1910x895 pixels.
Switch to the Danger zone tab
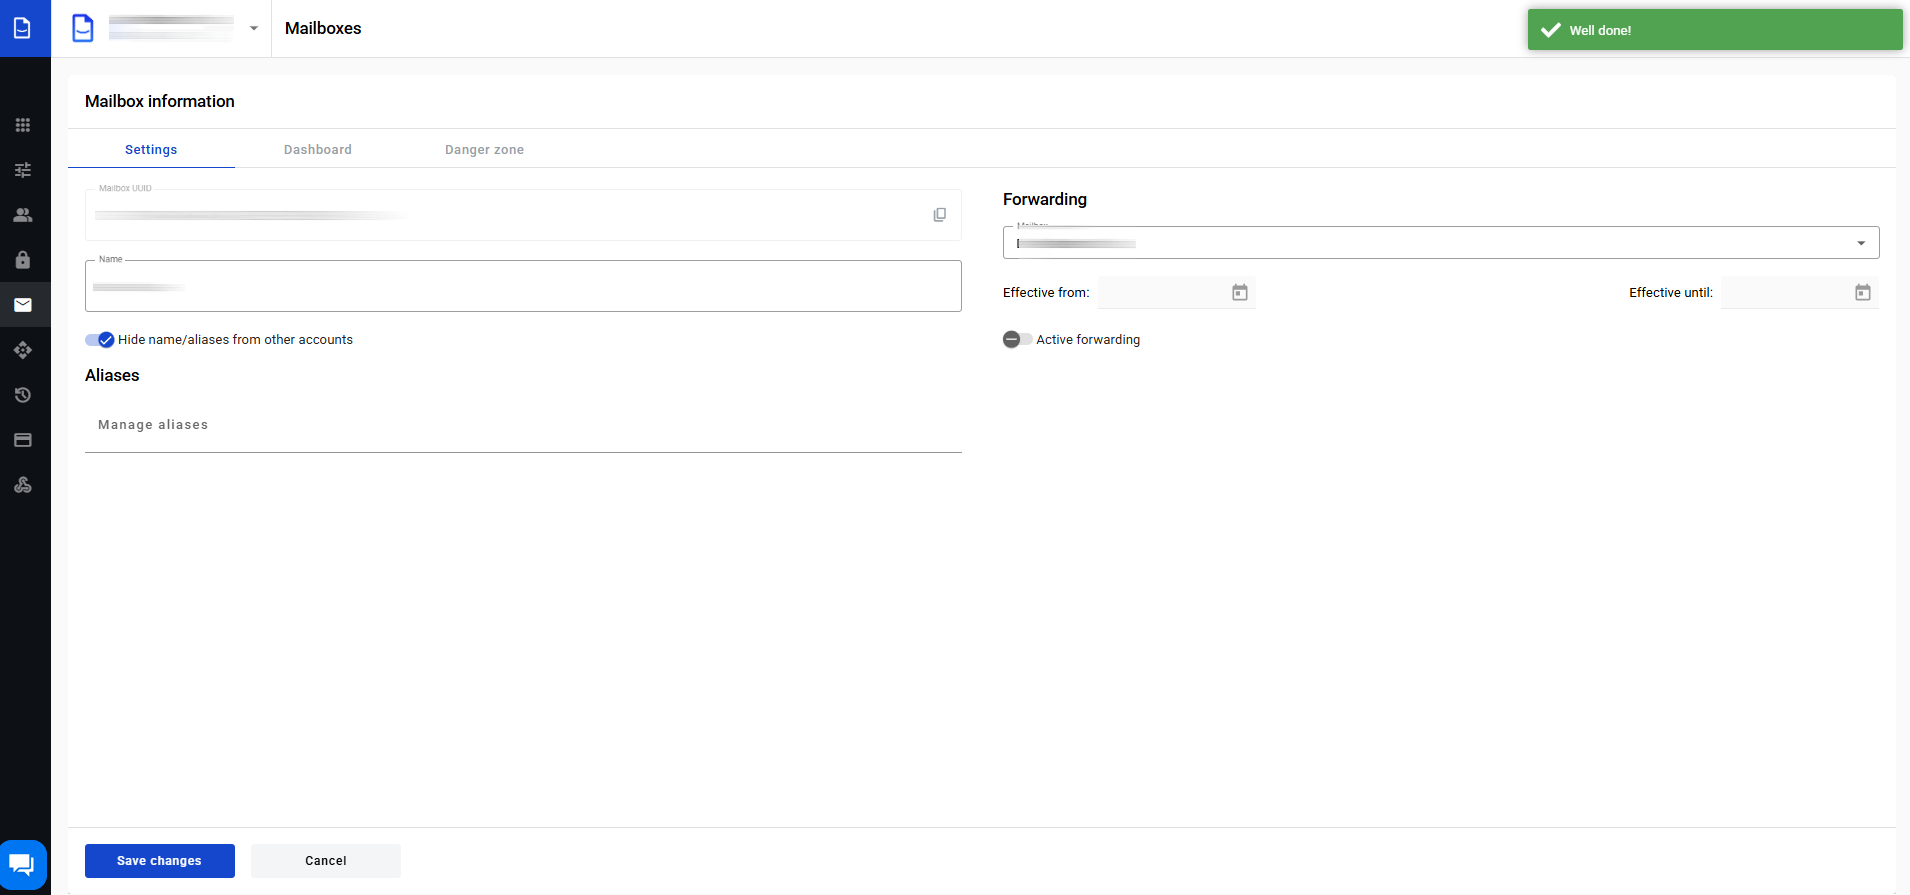coord(484,150)
